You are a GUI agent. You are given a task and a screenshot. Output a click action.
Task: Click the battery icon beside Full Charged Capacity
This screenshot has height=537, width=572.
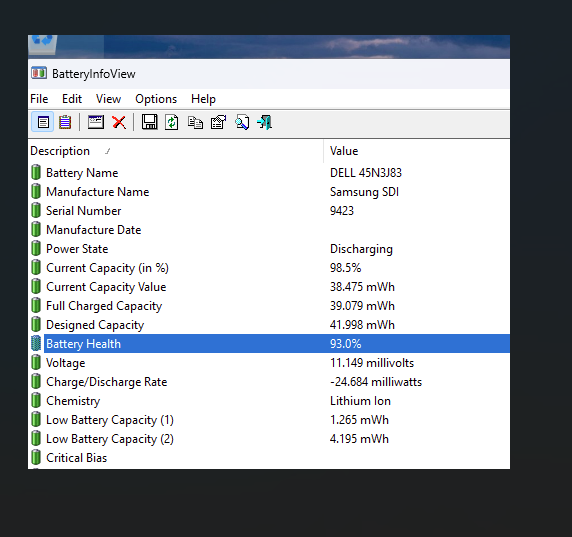[x=36, y=305]
